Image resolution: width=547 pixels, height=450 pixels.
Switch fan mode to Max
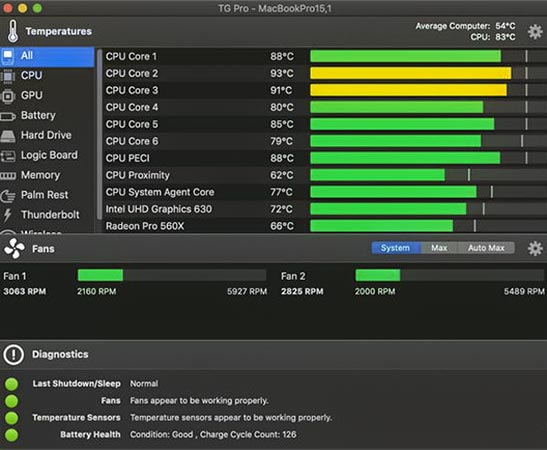(x=439, y=248)
